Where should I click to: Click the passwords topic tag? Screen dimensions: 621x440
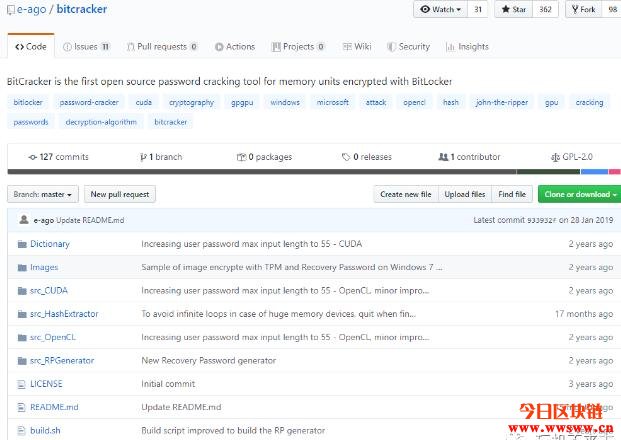click(31, 122)
